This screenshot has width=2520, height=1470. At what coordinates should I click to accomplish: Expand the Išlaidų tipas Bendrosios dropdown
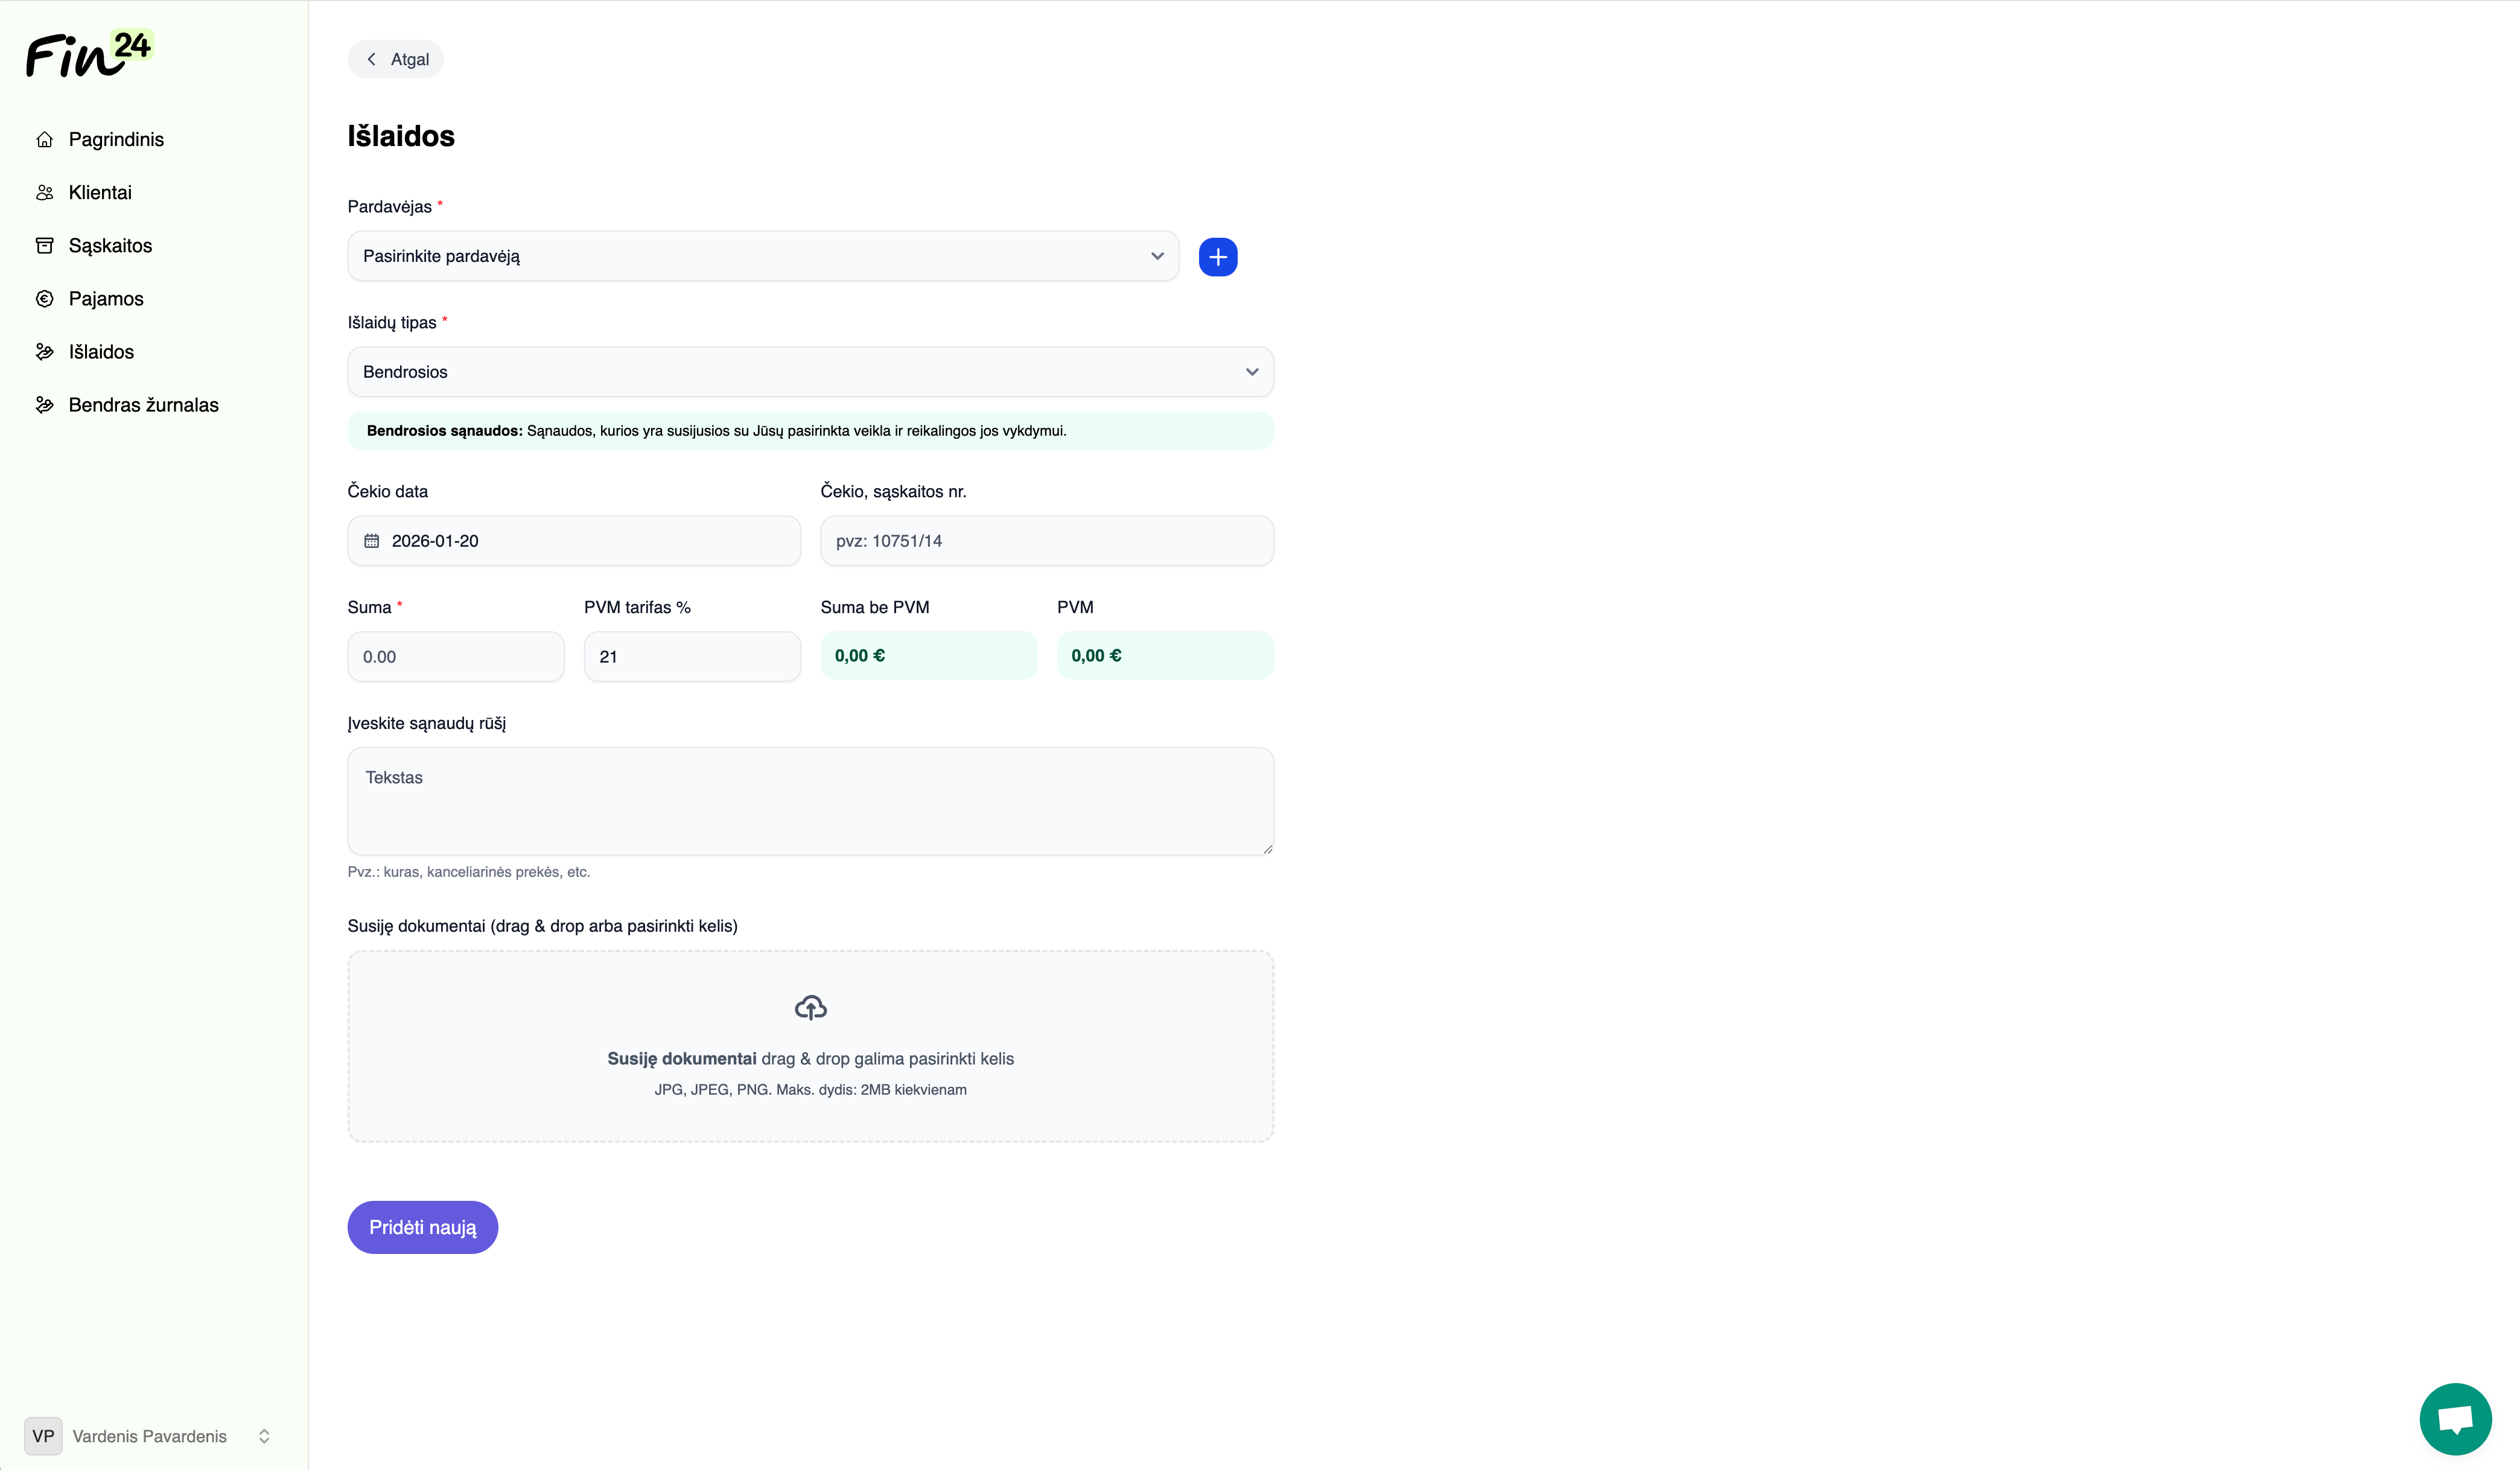(810, 372)
